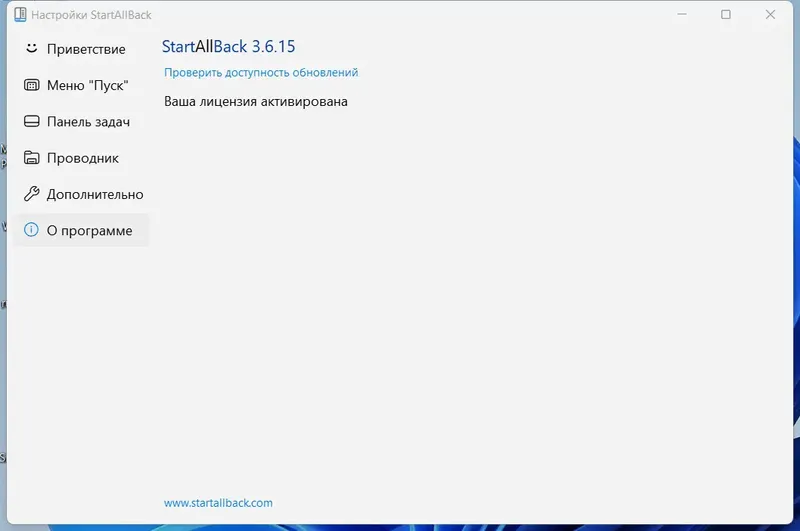
Task: Open the www.startallback.com link
Action: (218, 503)
